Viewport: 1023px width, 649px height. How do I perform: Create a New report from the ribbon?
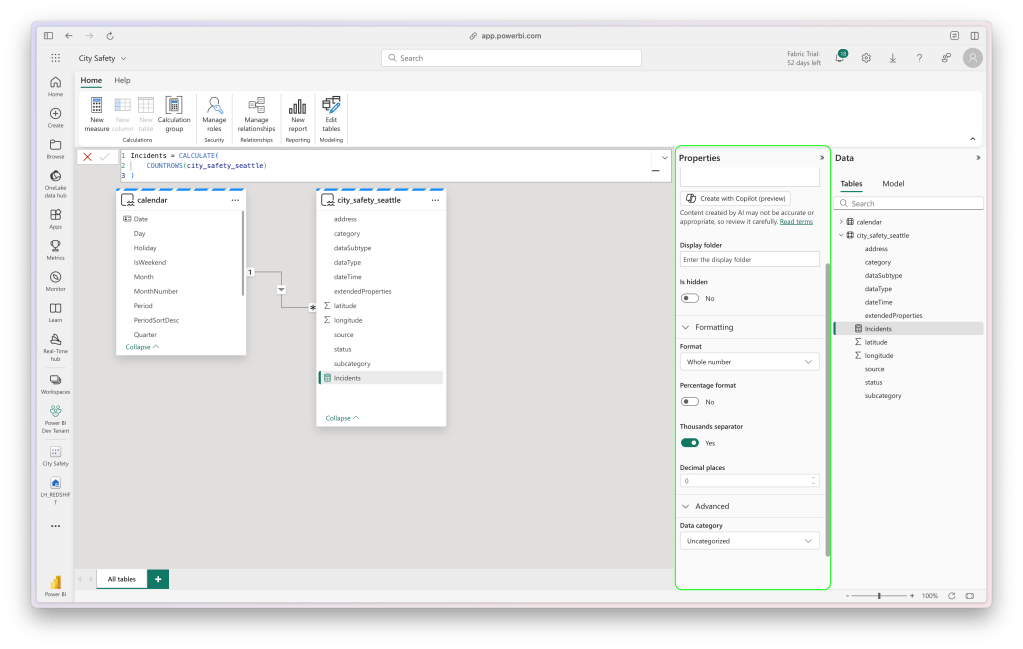click(x=298, y=114)
